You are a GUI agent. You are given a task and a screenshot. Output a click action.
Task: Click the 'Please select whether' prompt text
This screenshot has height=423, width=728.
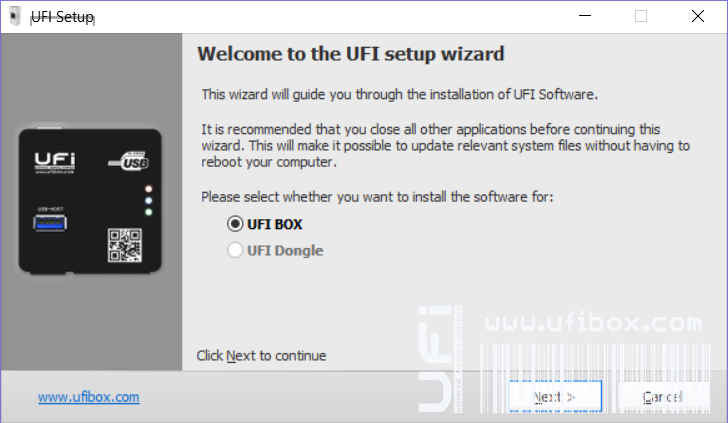point(377,197)
